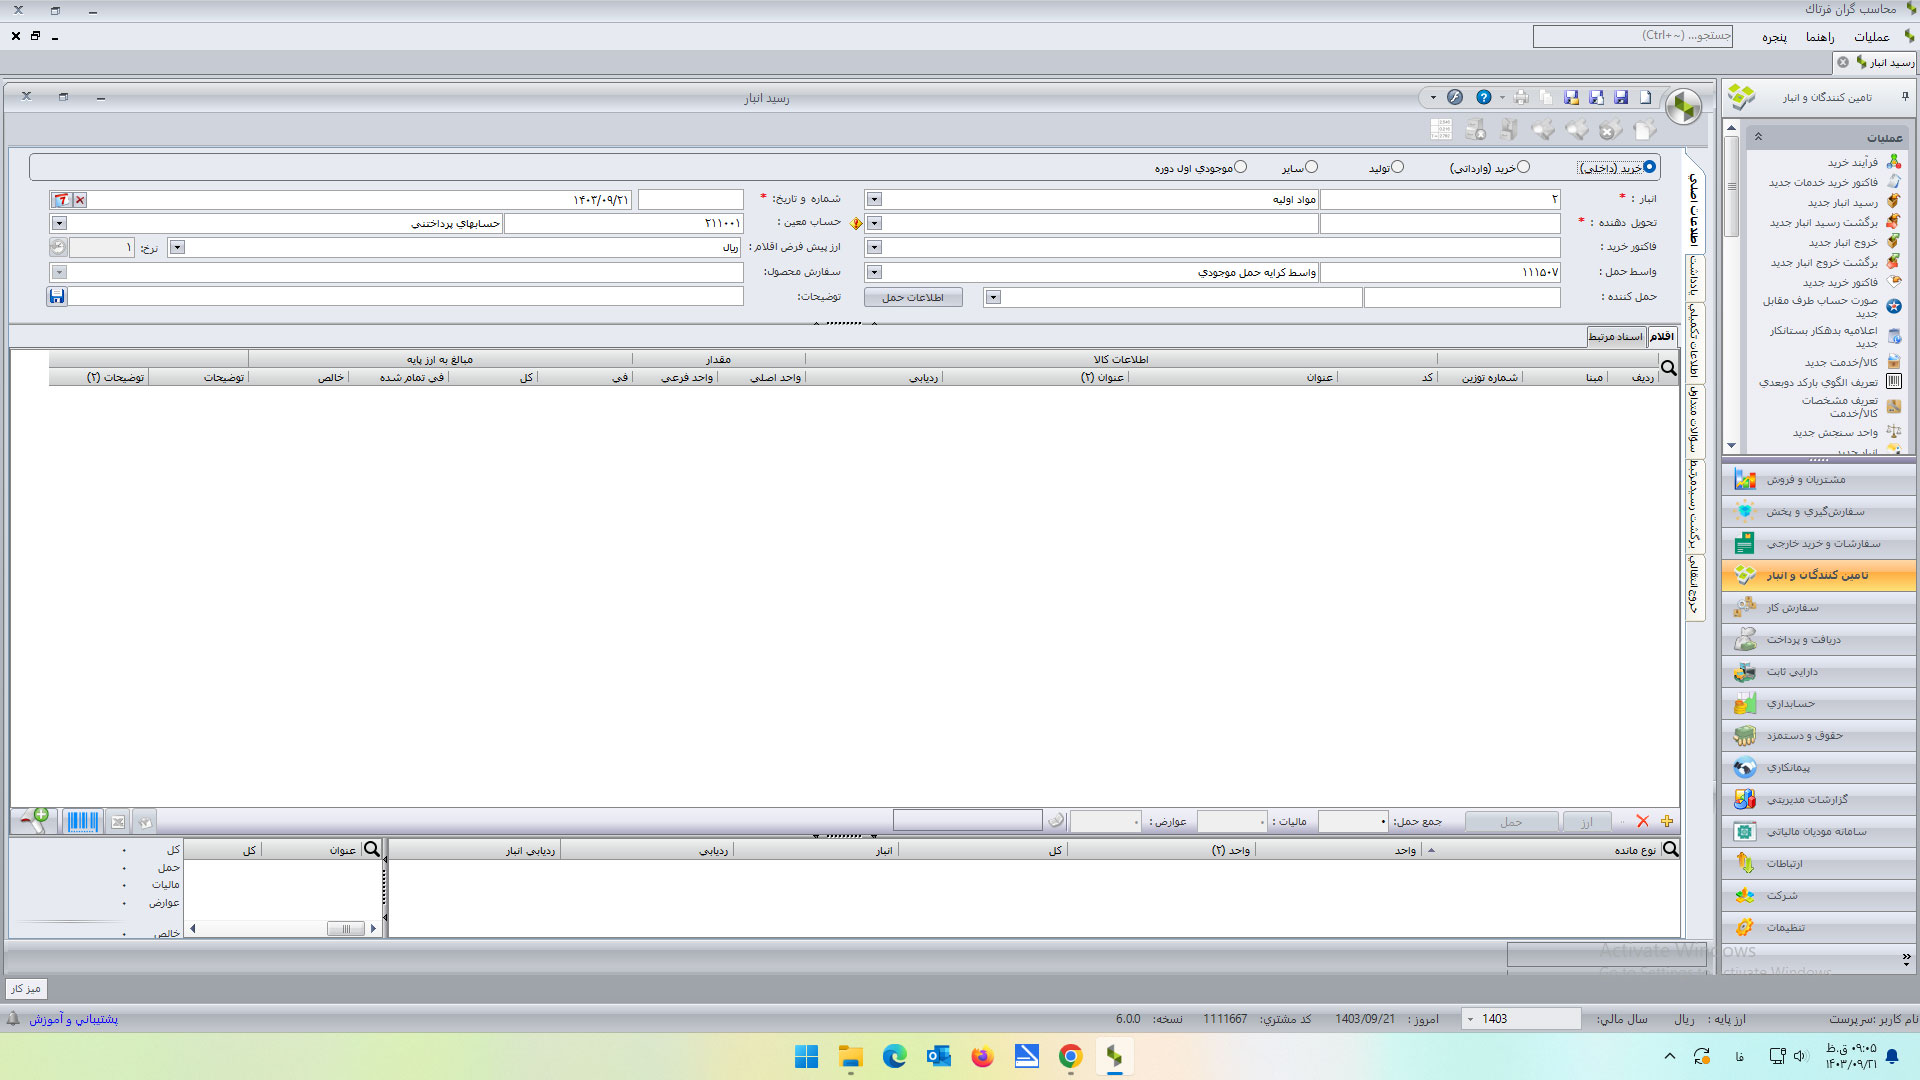Choose موجودی اول دوره radio option
This screenshot has height=1080, width=1920.
pos(1240,167)
